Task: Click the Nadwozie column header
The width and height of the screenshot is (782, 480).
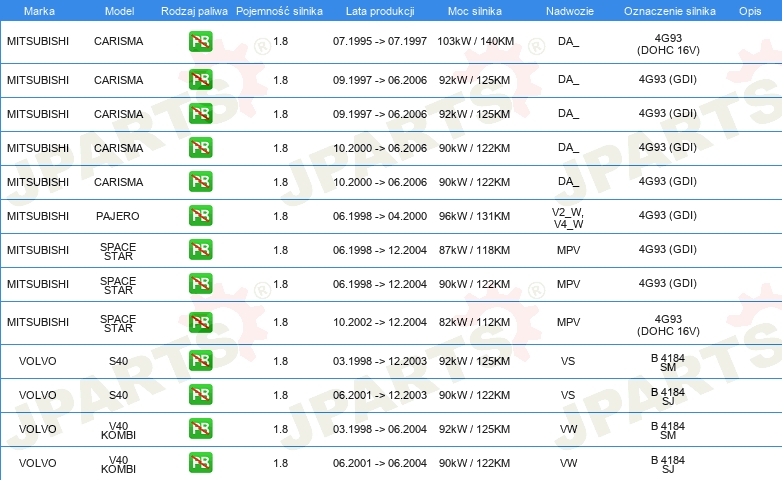Action: coord(570,11)
